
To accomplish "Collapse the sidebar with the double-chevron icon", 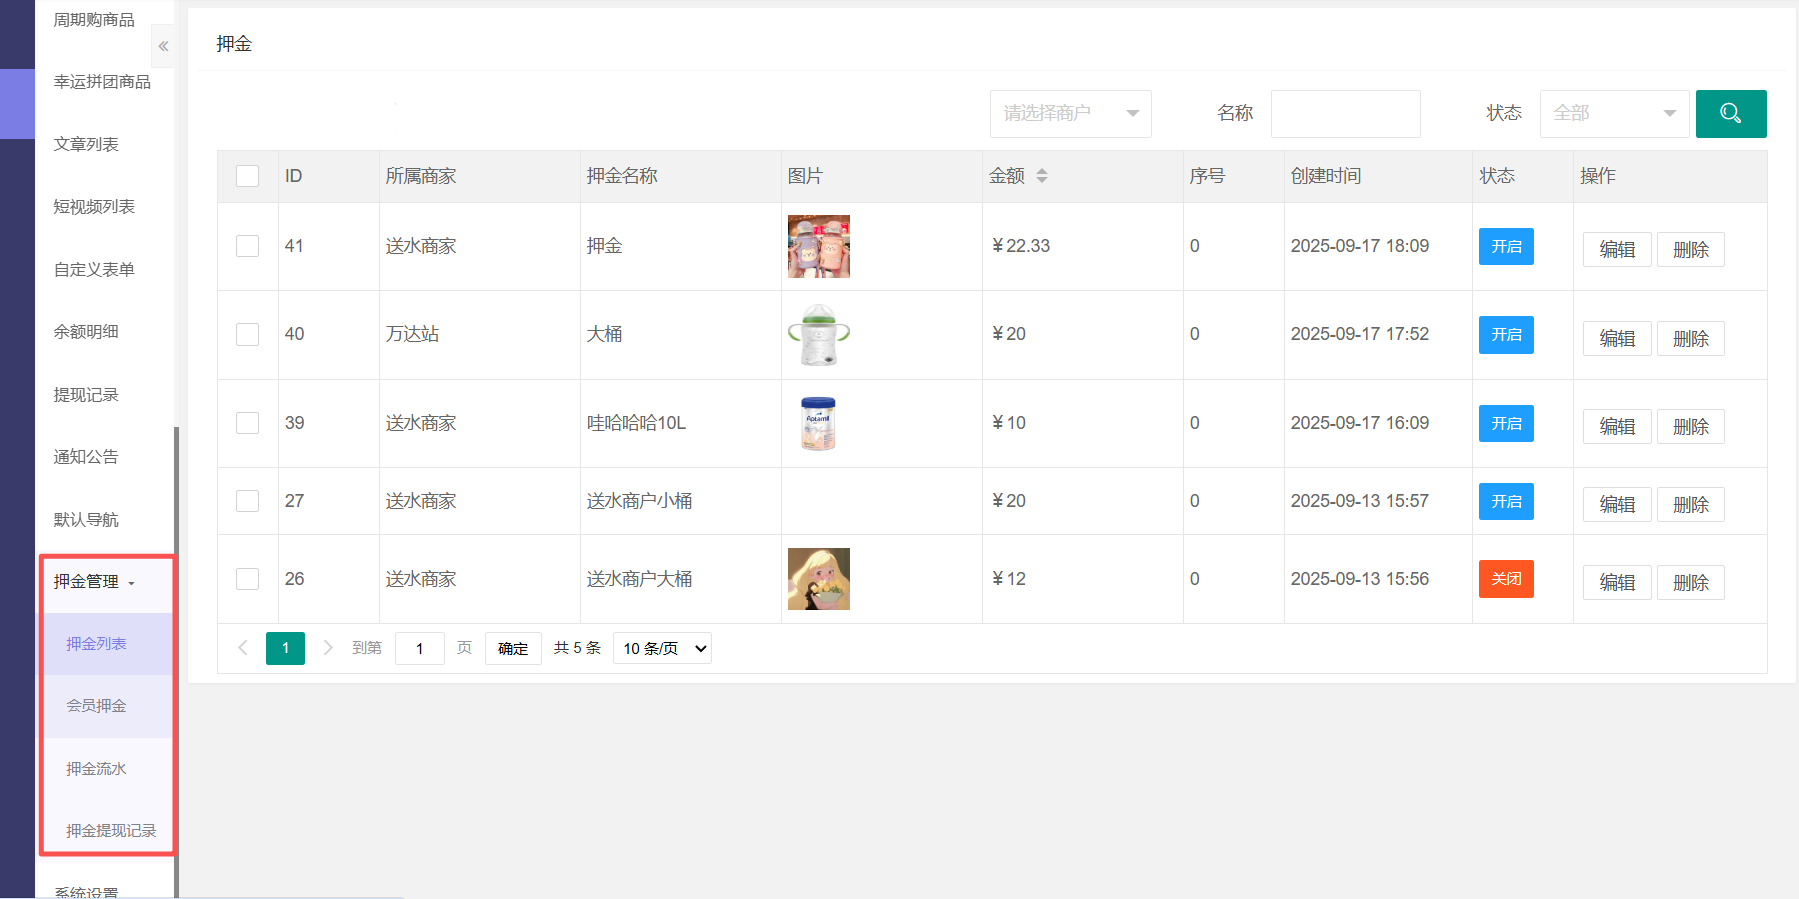I will pos(163,46).
